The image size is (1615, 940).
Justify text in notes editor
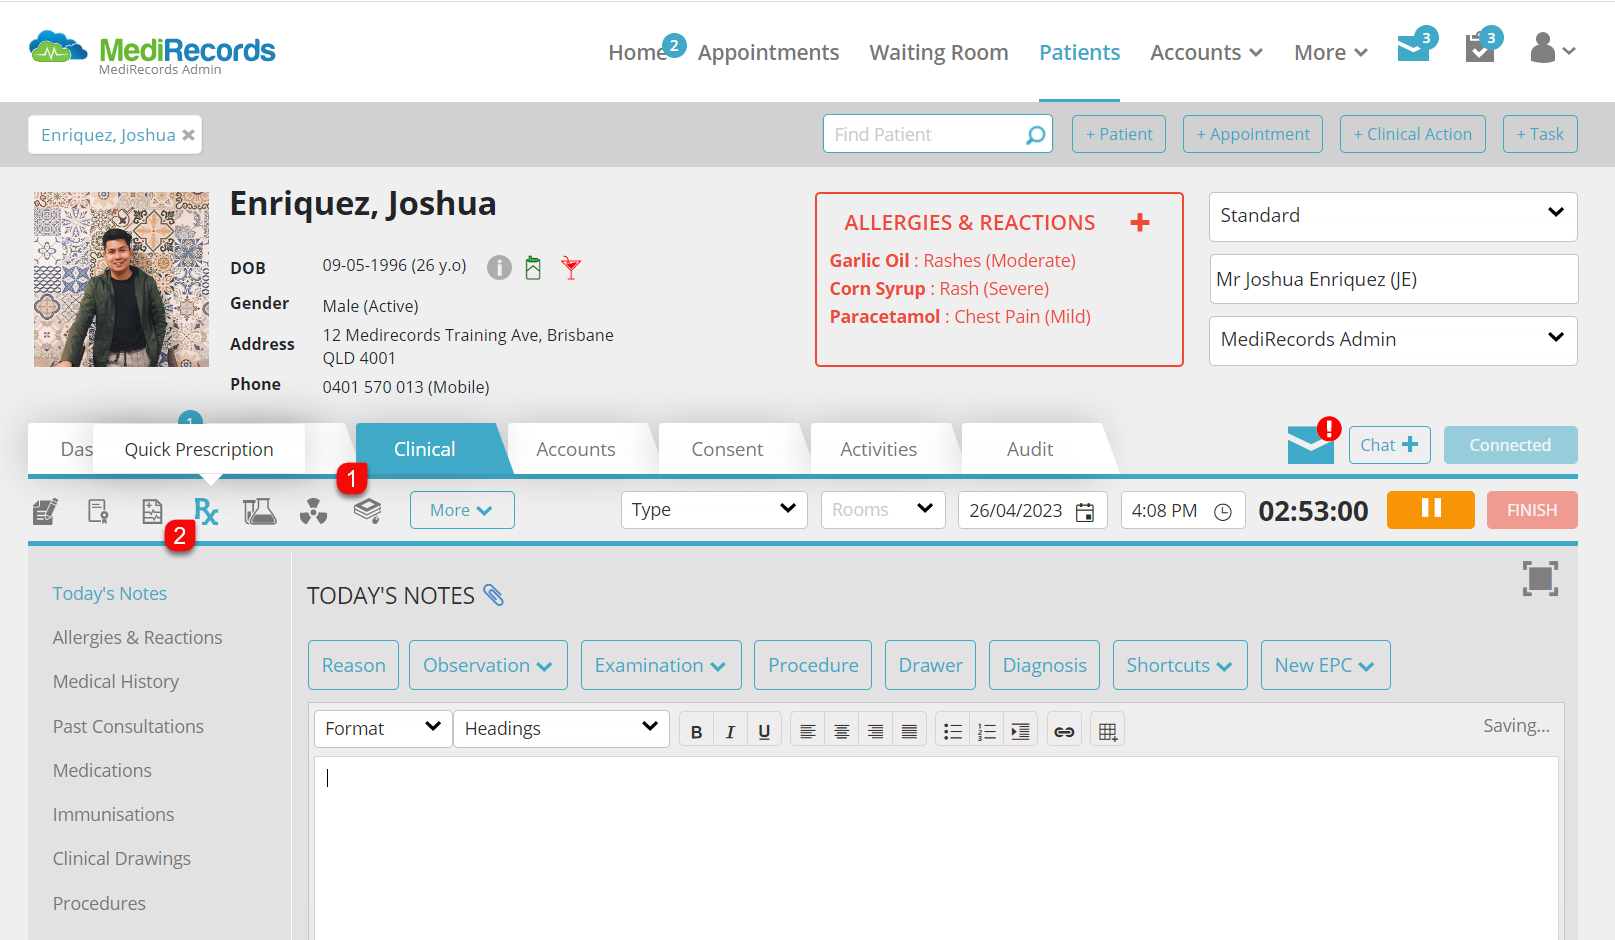909,732
